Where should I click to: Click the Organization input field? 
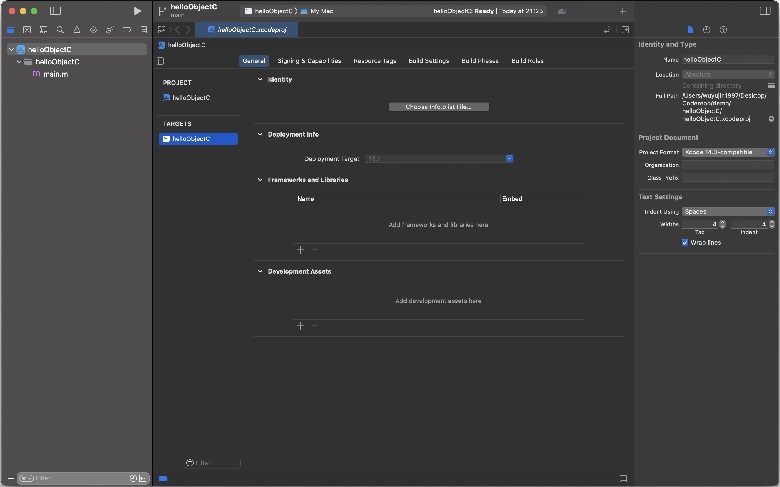728,165
